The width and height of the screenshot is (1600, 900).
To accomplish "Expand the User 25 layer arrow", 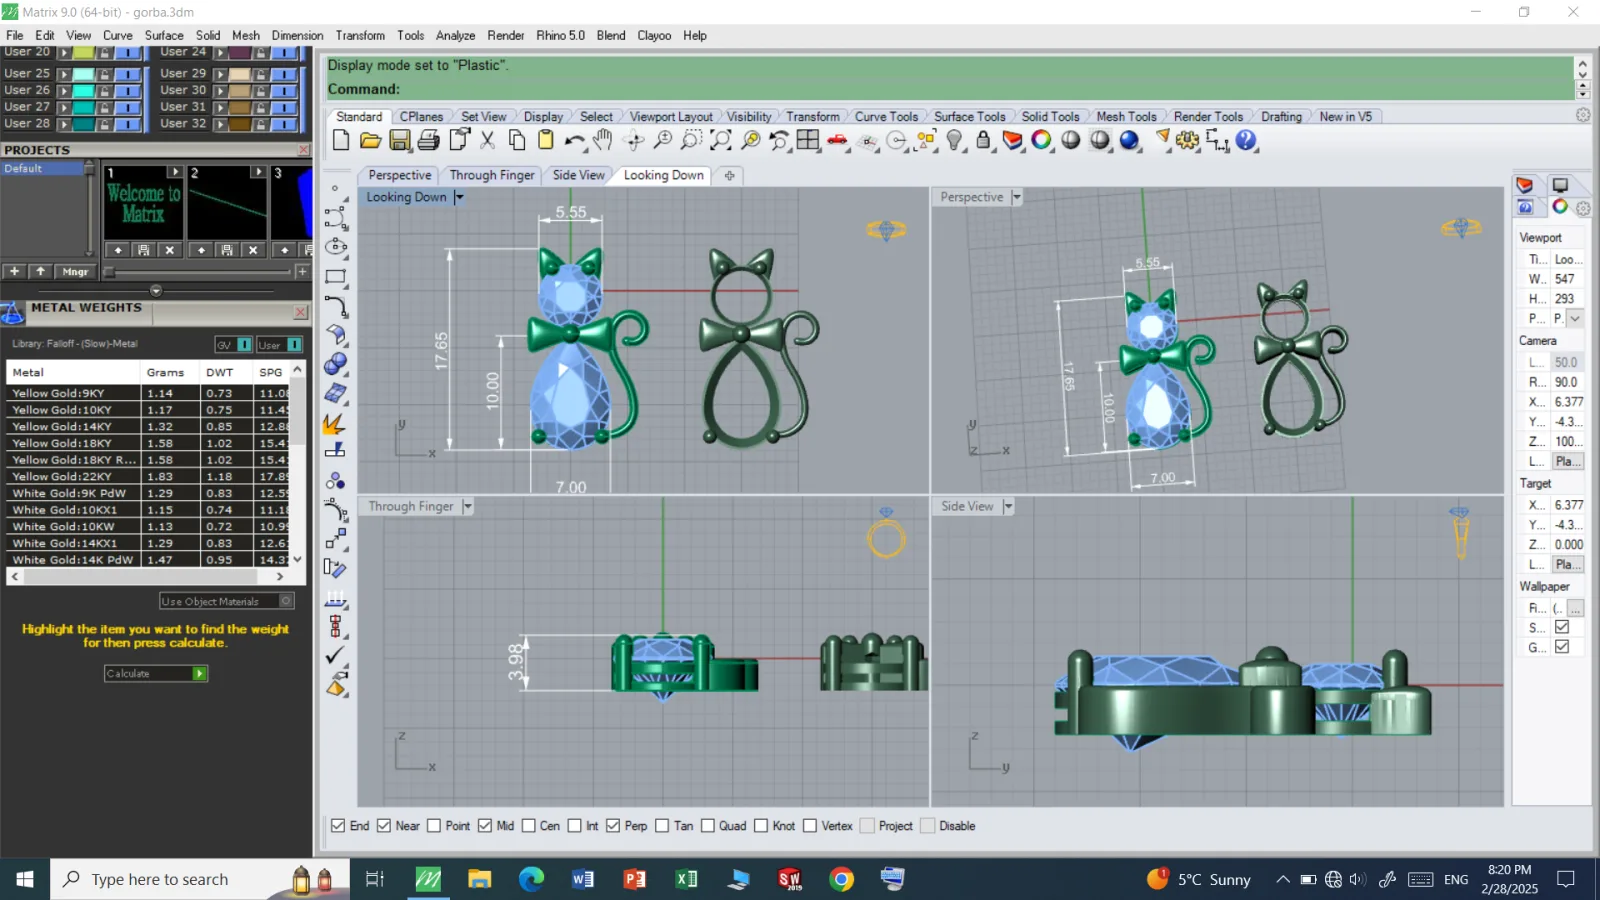I will 64,74.
